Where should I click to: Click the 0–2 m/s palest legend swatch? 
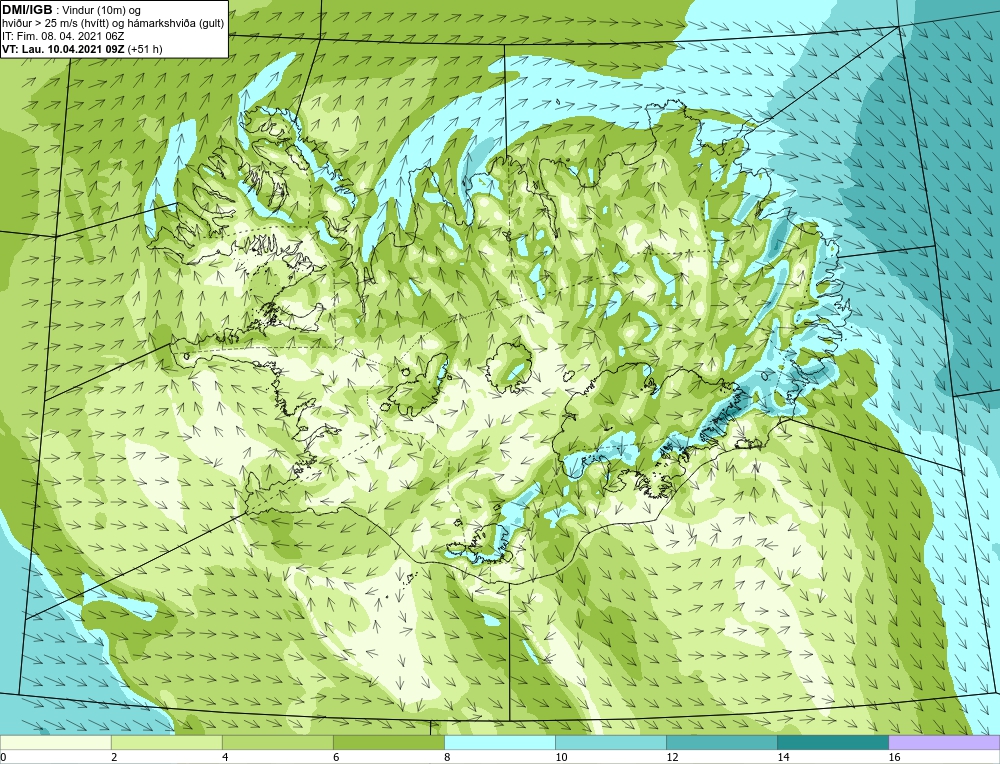tap(55, 742)
